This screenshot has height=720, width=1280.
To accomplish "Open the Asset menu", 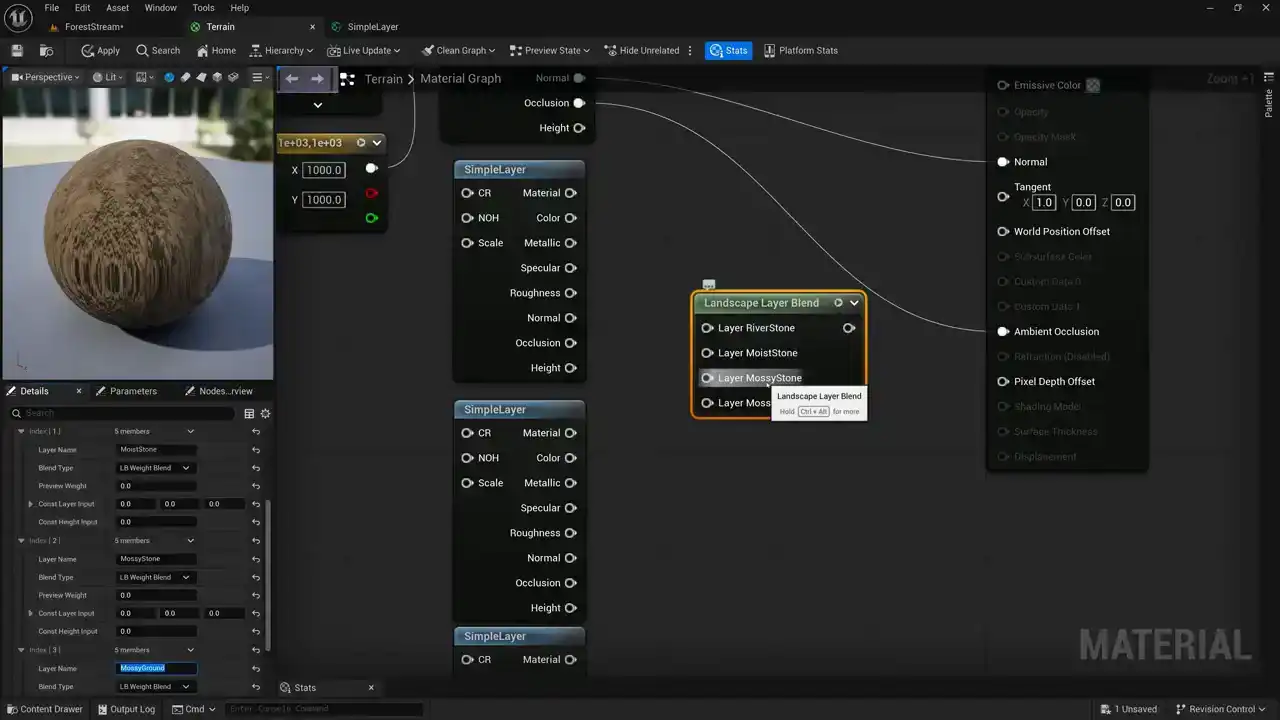I will (117, 7).
